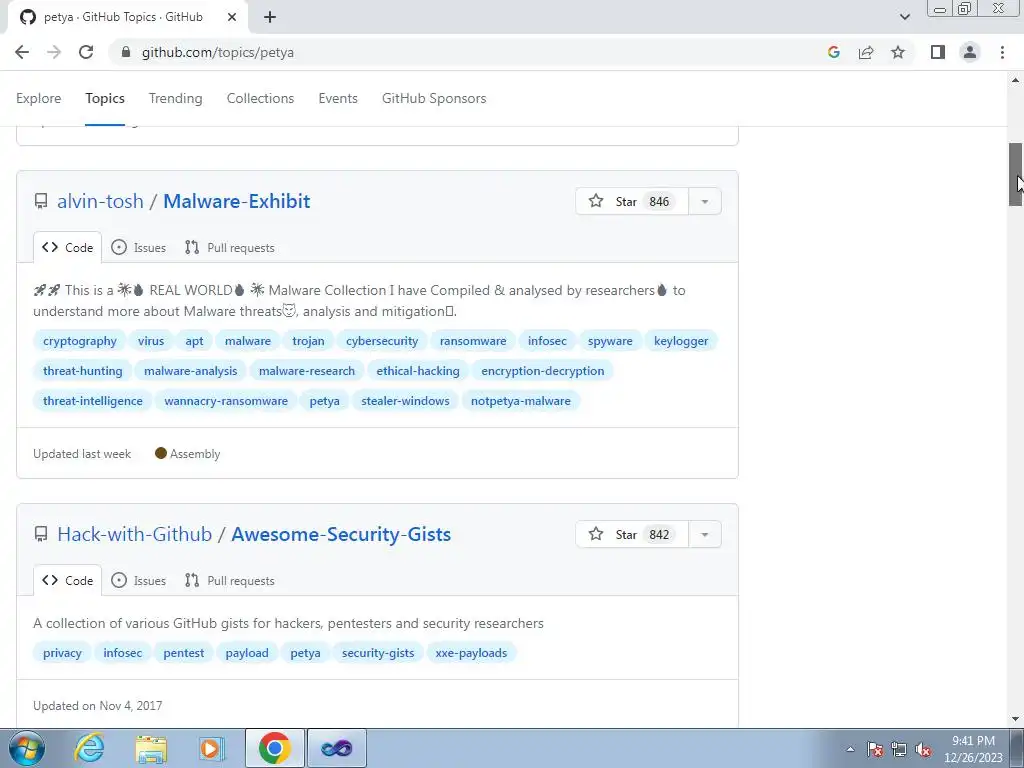Click the taskbar clock showing 9:41 PM
Screen dimensions: 1024x768
pos(973,748)
